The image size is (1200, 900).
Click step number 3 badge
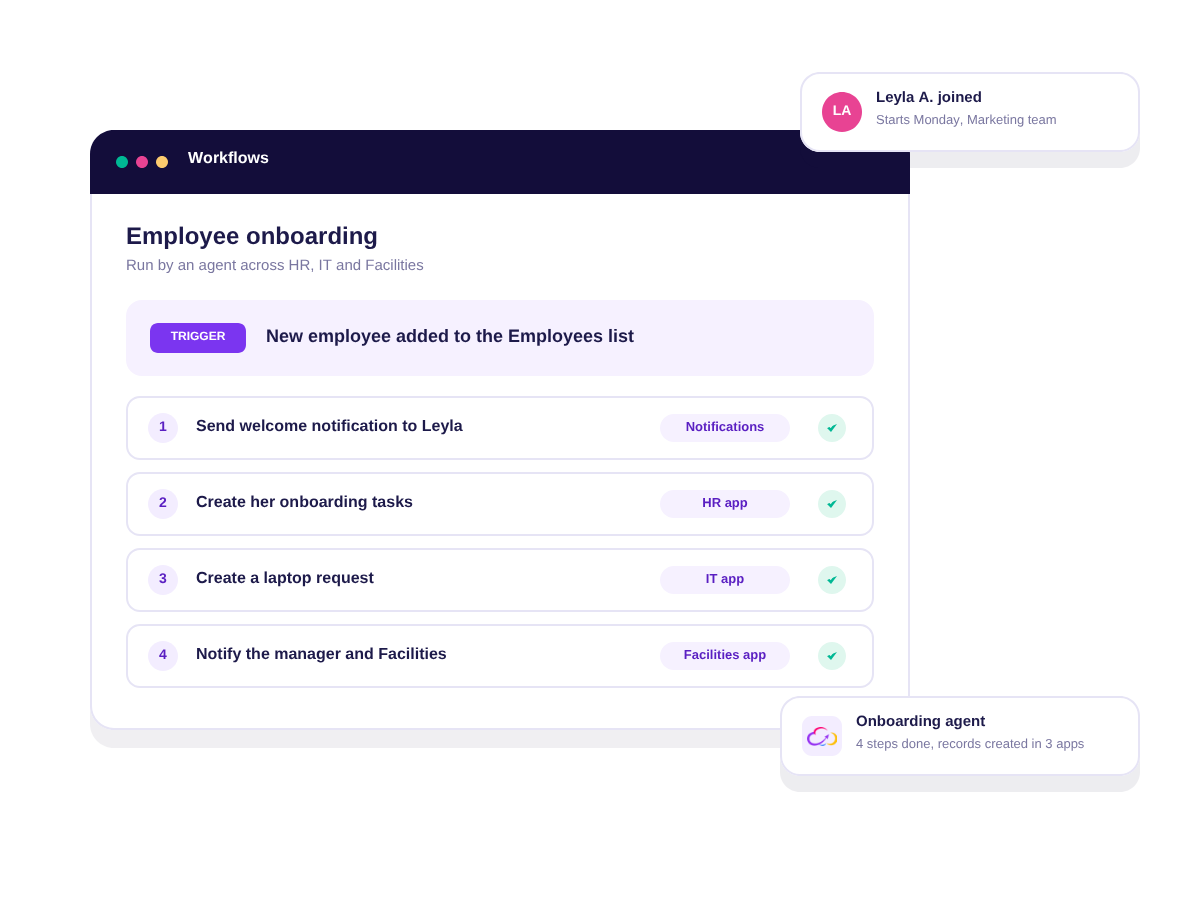point(163,580)
